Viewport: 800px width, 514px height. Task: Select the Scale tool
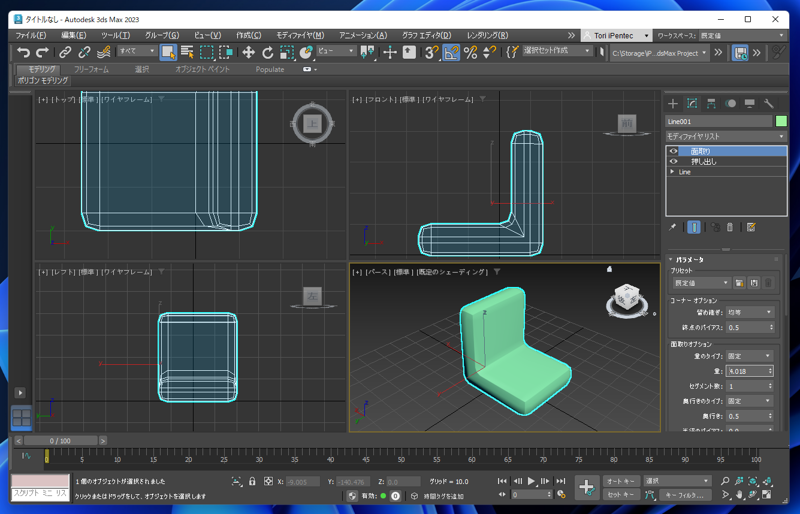(287, 52)
